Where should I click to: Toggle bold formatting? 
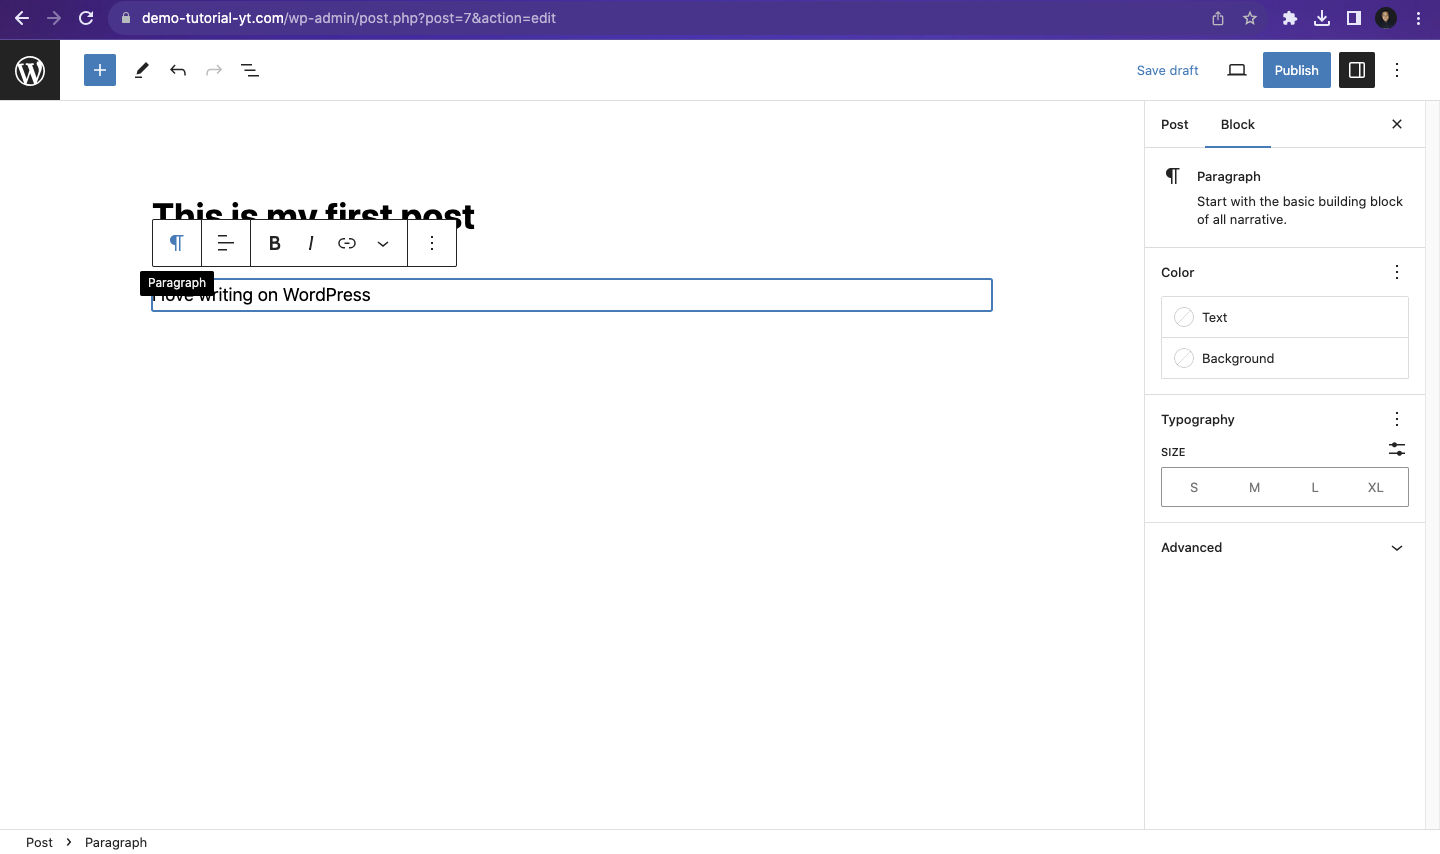(x=274, y=243)
